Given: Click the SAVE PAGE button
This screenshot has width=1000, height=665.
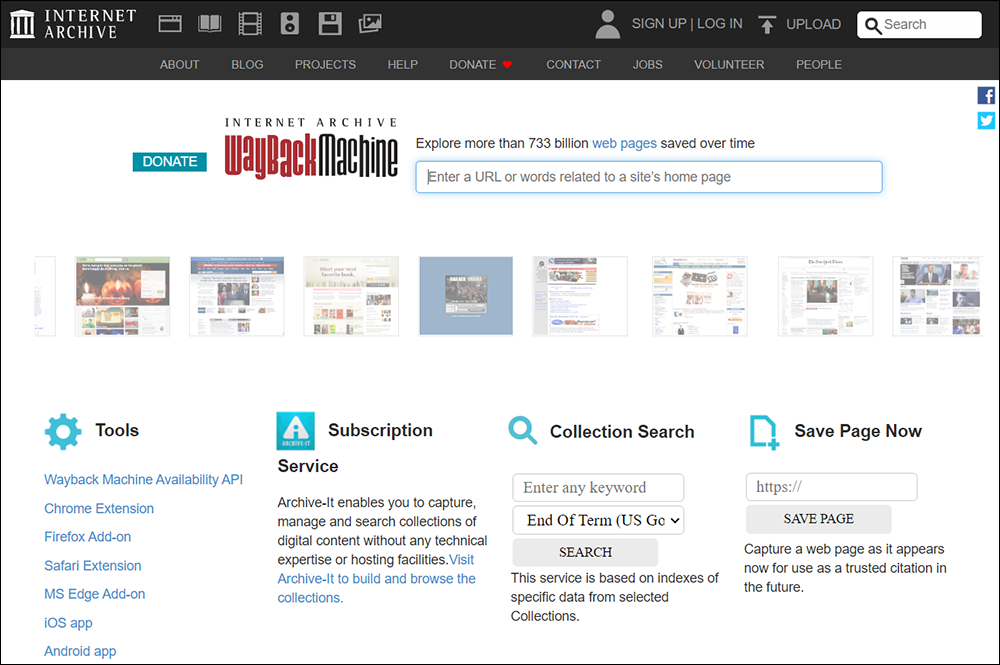Looking at the screenshot, I should coord(819,519).
